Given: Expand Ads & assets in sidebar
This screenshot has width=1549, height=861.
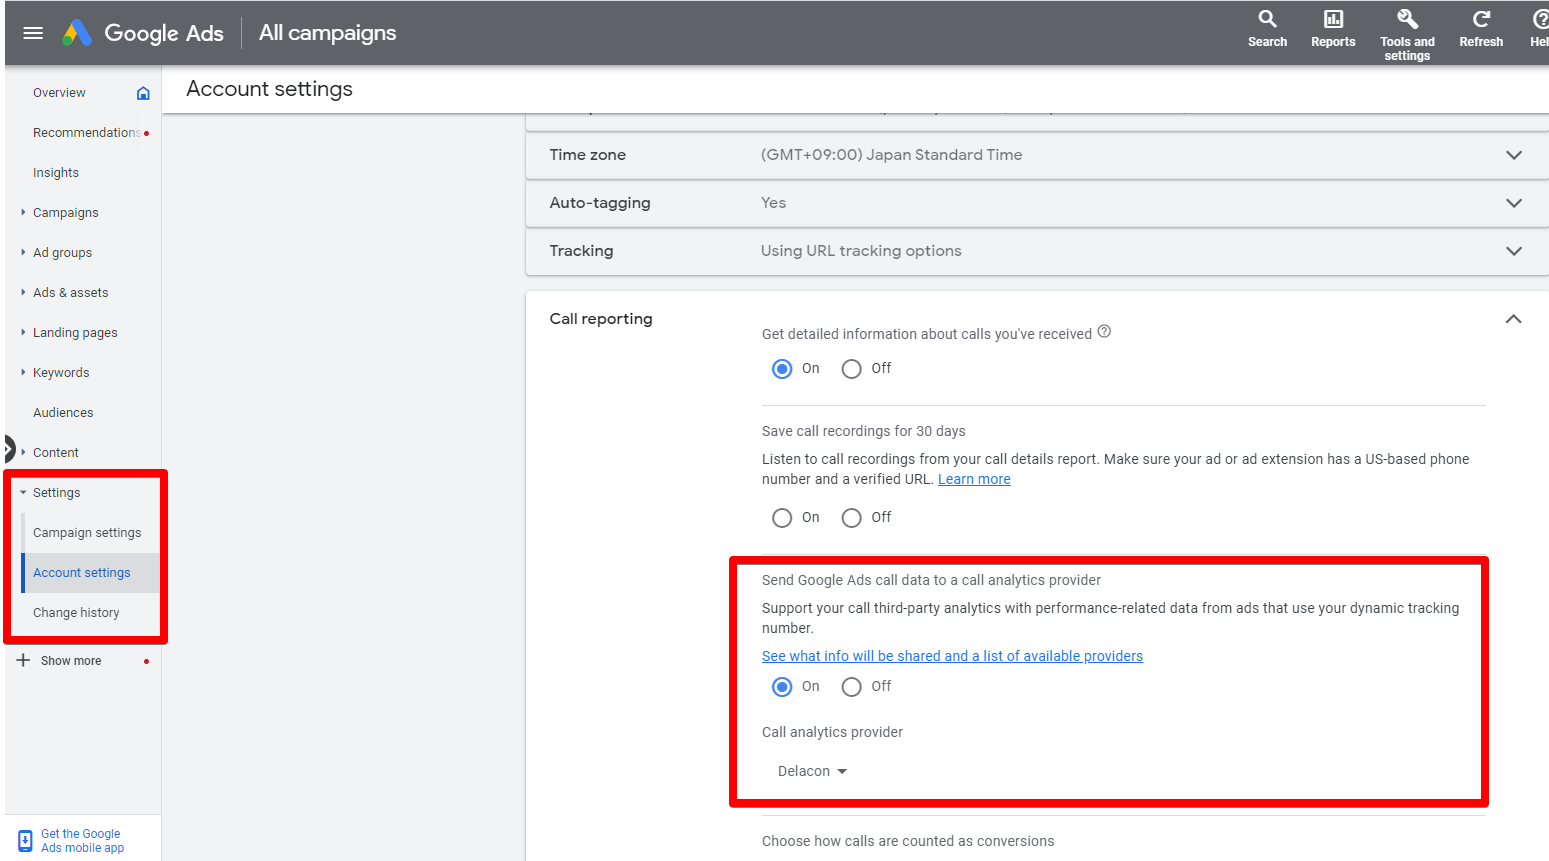Looking at the screenshot, I should (23, 292).
